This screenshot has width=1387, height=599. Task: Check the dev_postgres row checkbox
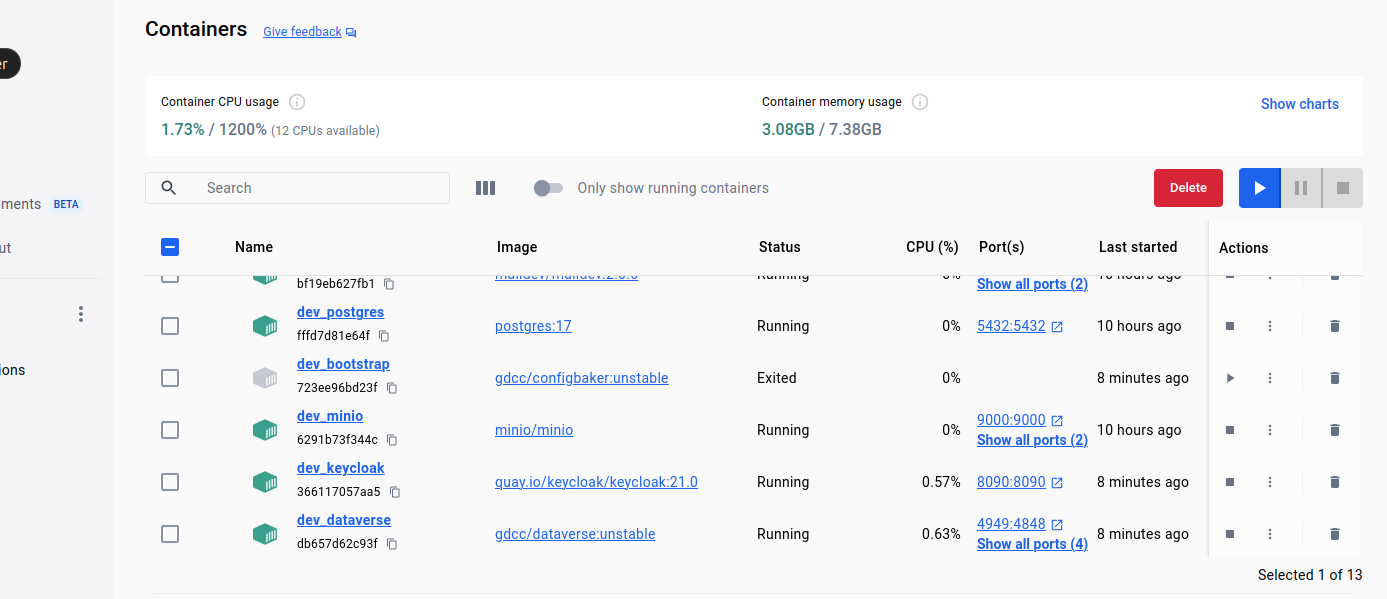(x=170, y=326)
